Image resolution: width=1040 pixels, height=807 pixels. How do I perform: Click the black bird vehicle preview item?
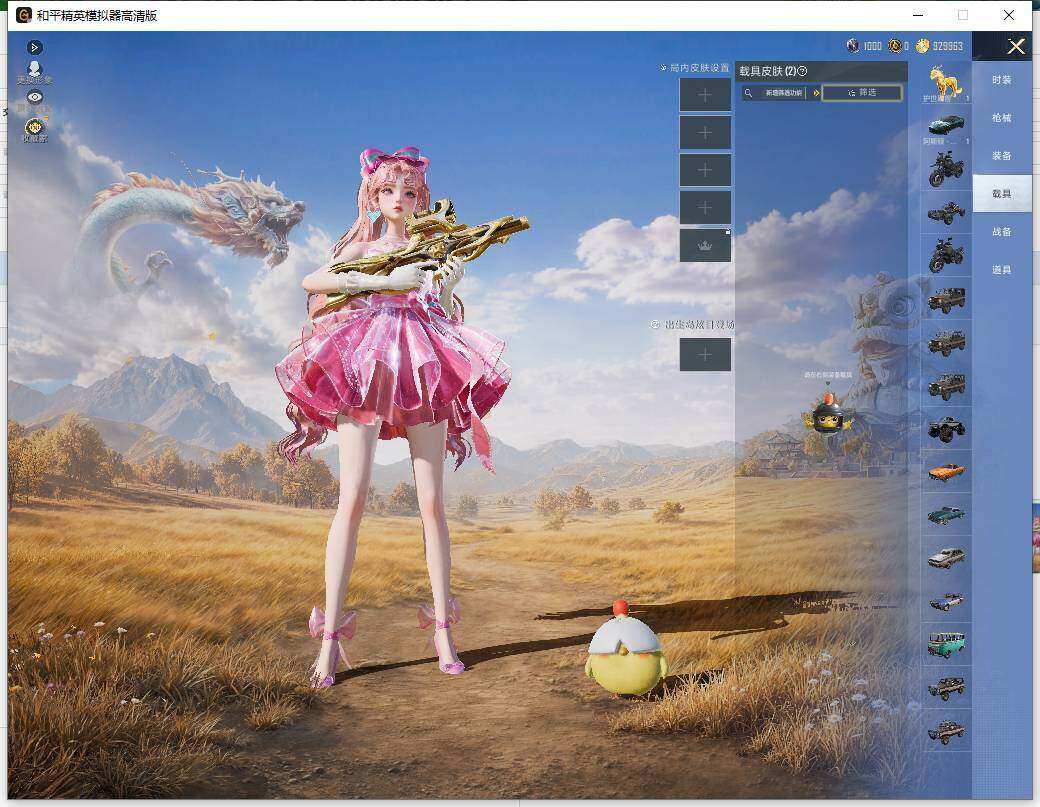pyautogui.click(x=828, y=414)
